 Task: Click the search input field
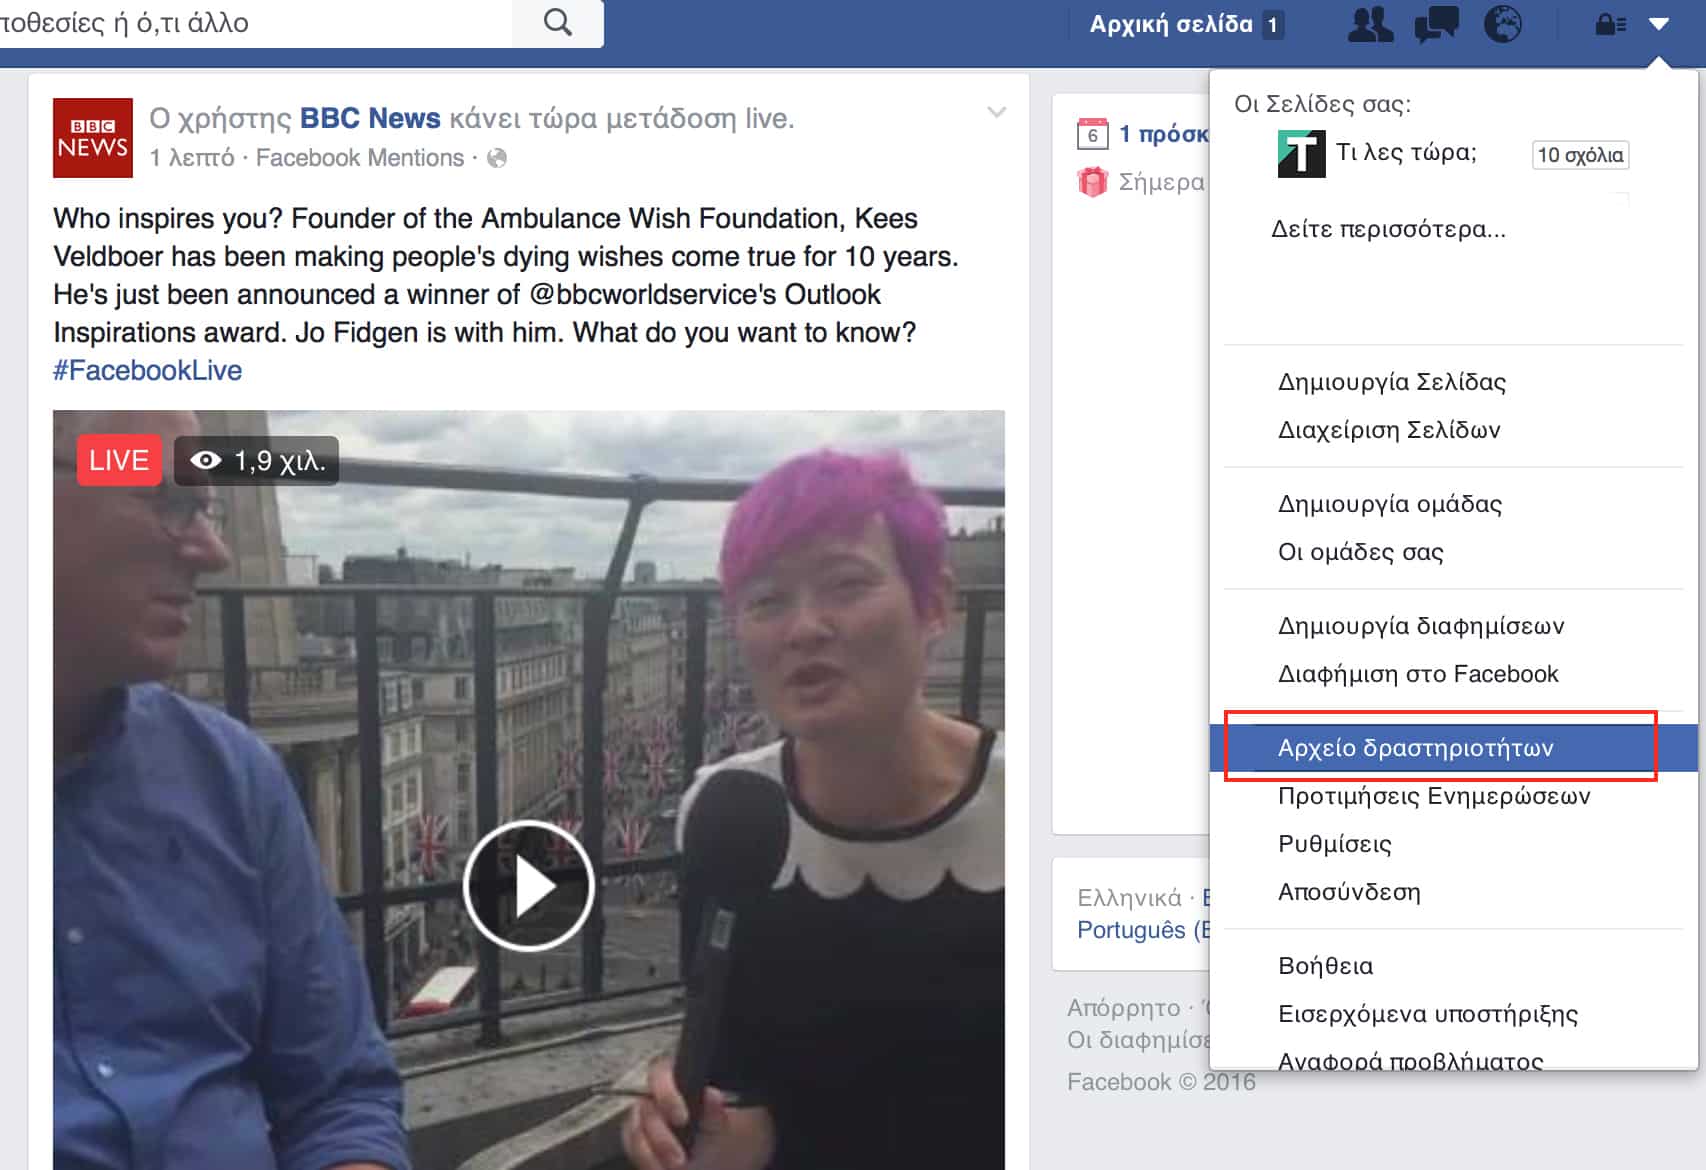[x=255, y=22]
